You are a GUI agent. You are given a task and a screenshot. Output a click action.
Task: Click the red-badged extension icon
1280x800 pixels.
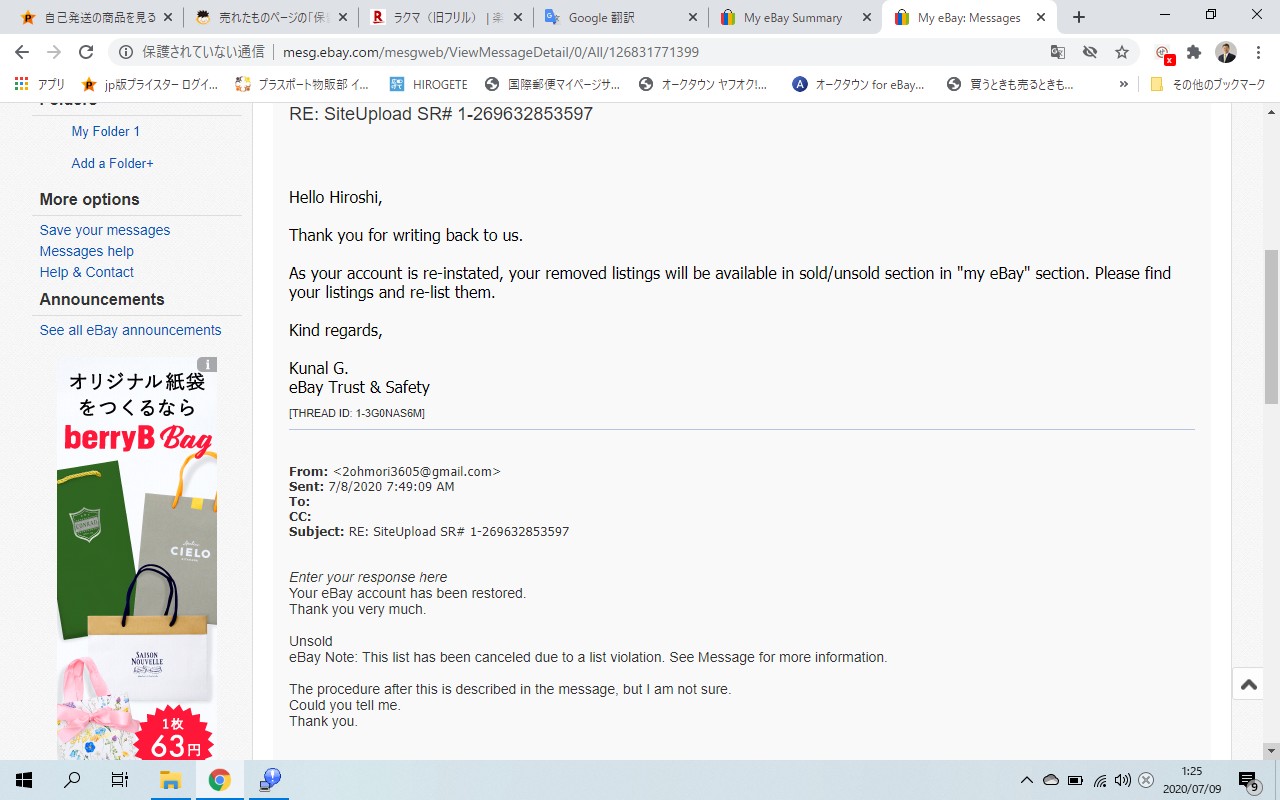click(x=1163, y=53)
